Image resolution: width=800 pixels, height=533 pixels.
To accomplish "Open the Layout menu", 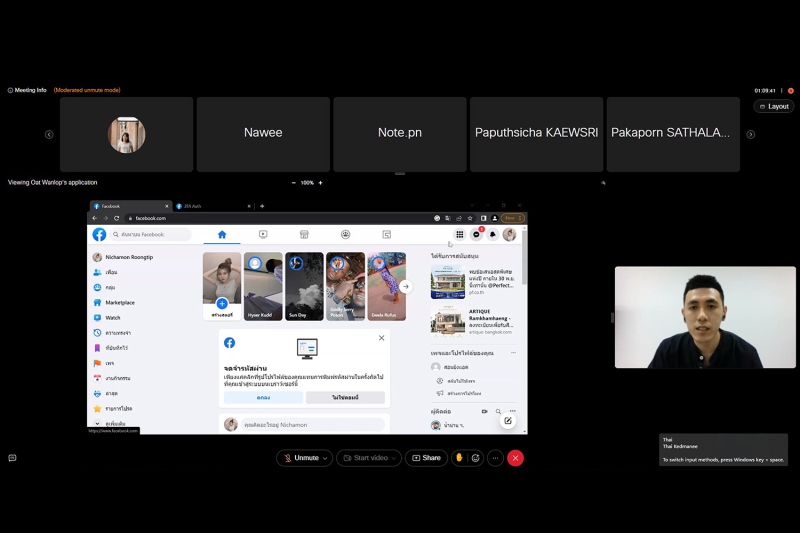I will [x=774, y=106].
